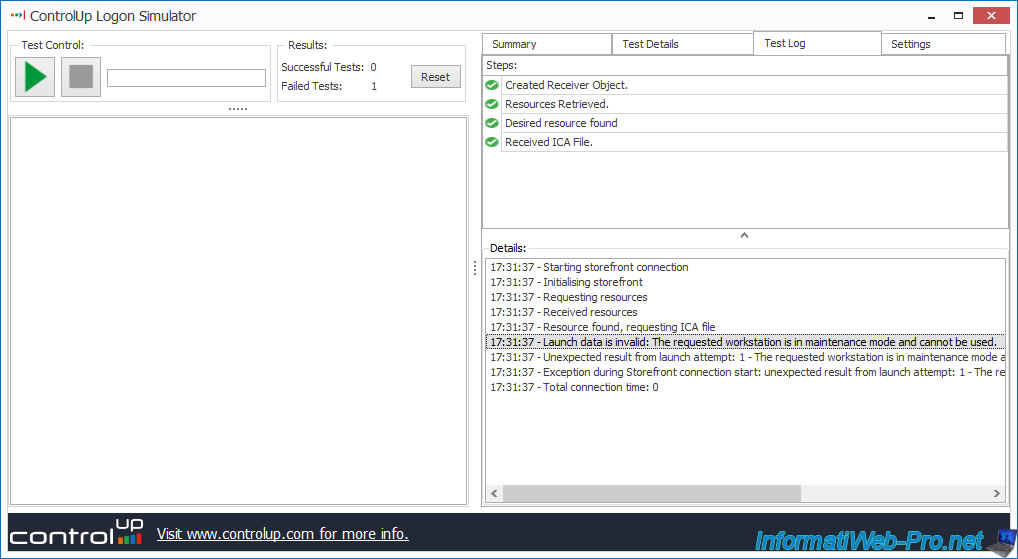
Task: Click the green check icon beside Desired resource found
Action: tap(492, 123)
